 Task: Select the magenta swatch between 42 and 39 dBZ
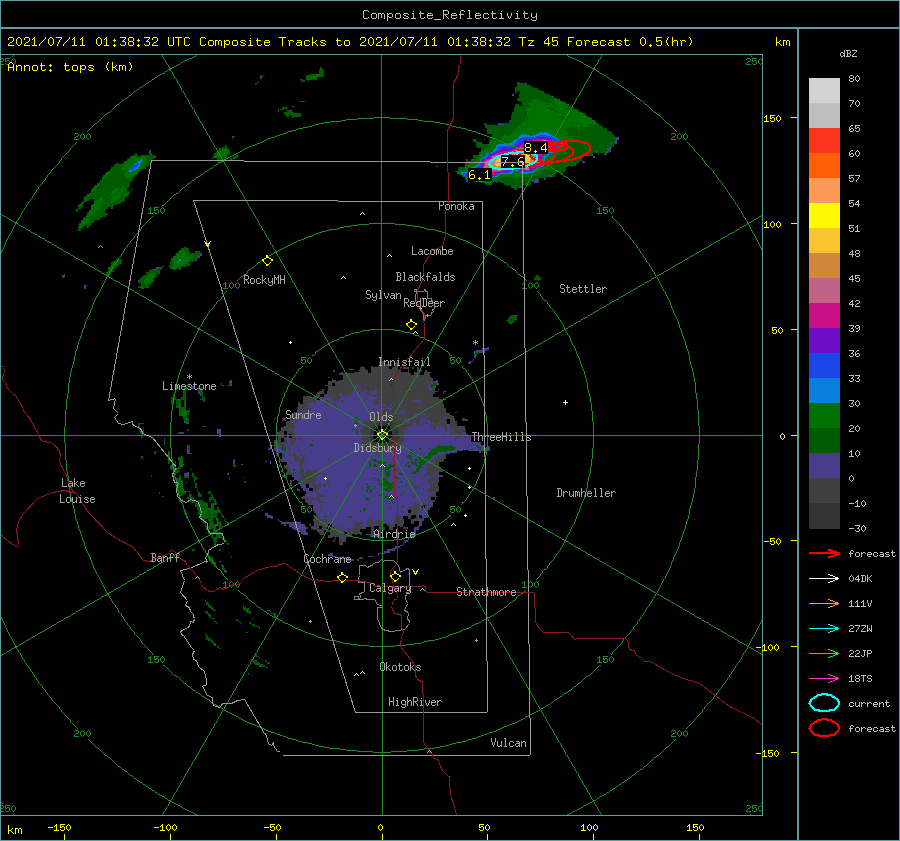[x=824, y=316]
